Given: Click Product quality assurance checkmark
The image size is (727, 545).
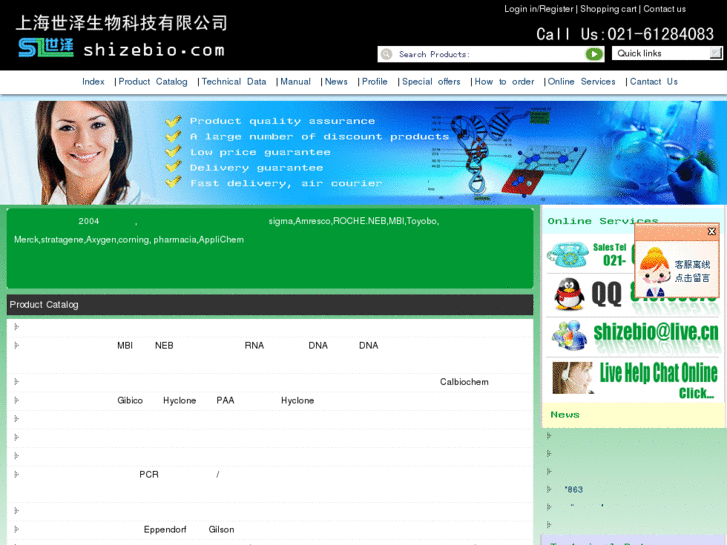Looking at the screenshot, I should pyautogui.click(x=173, y=122).
